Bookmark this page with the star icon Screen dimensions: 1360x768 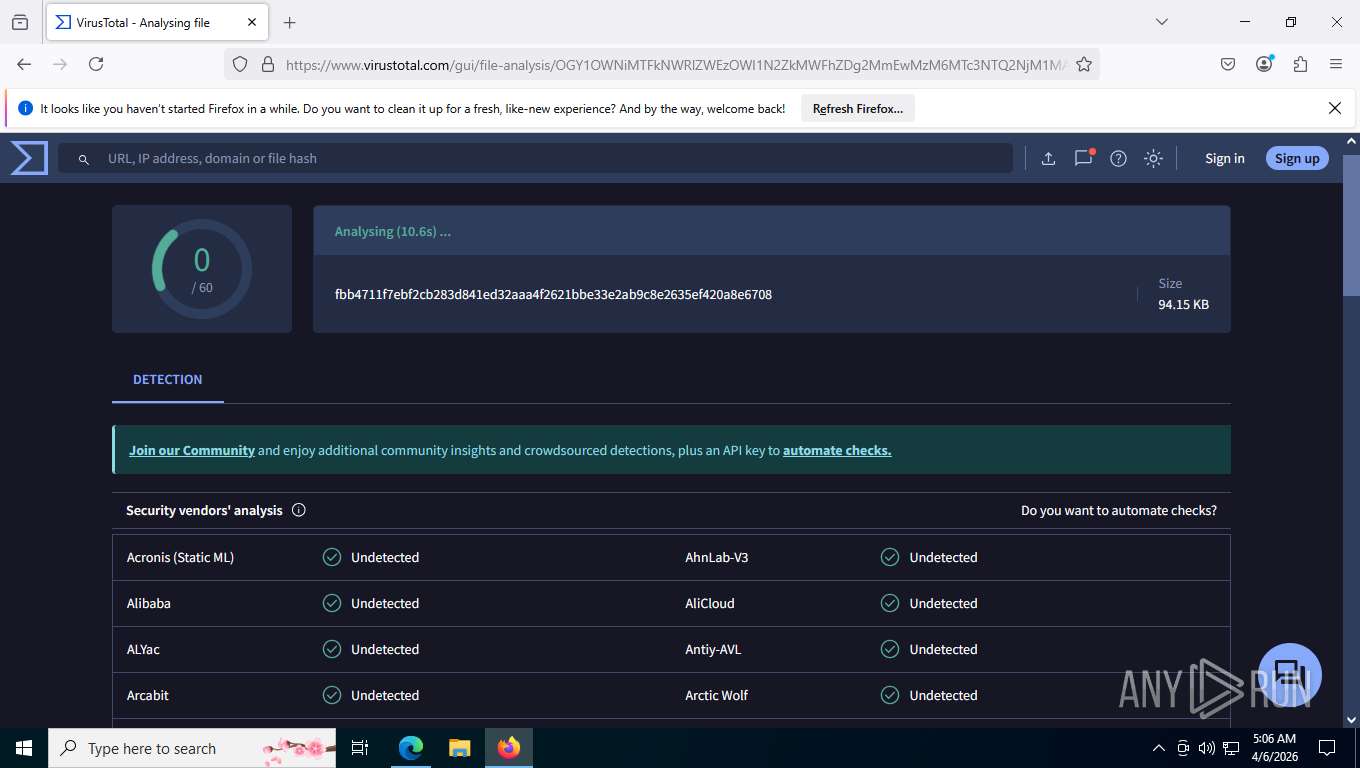coord(1084,64)
